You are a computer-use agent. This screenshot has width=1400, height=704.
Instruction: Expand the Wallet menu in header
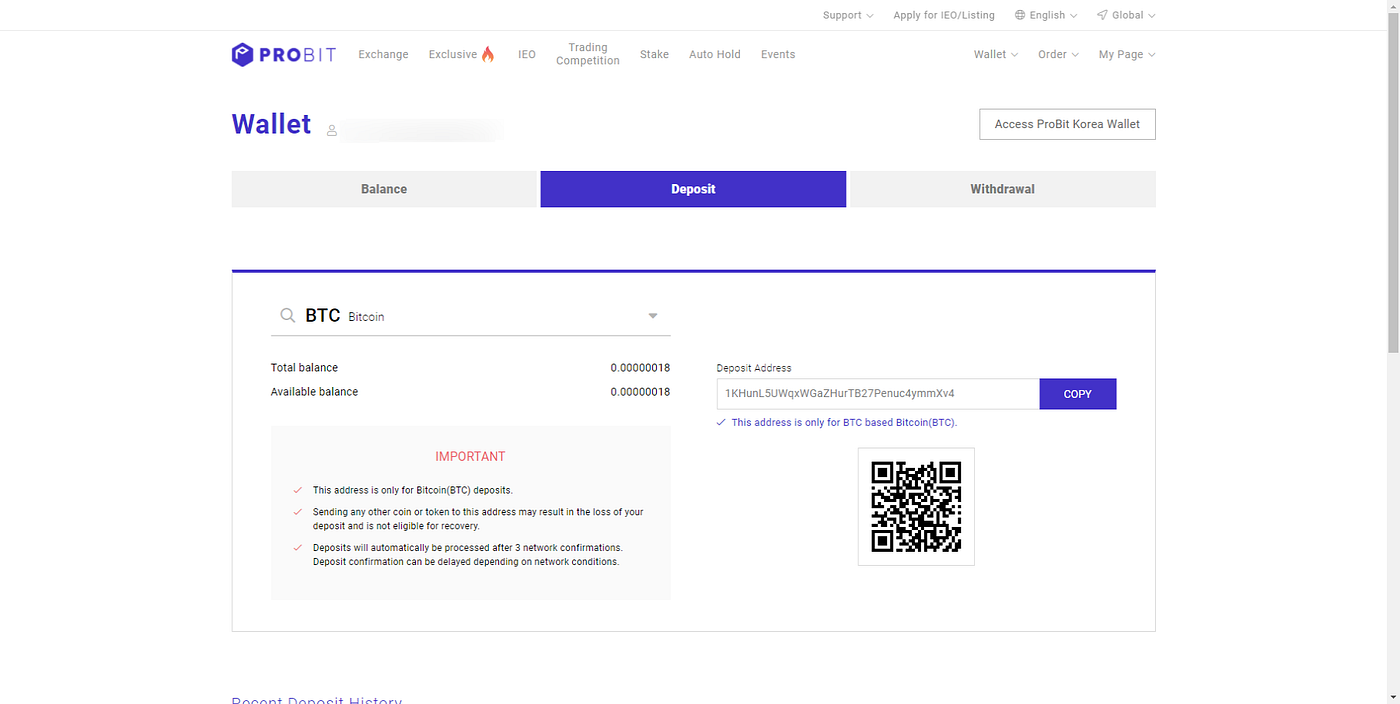(x=996, y=54)
